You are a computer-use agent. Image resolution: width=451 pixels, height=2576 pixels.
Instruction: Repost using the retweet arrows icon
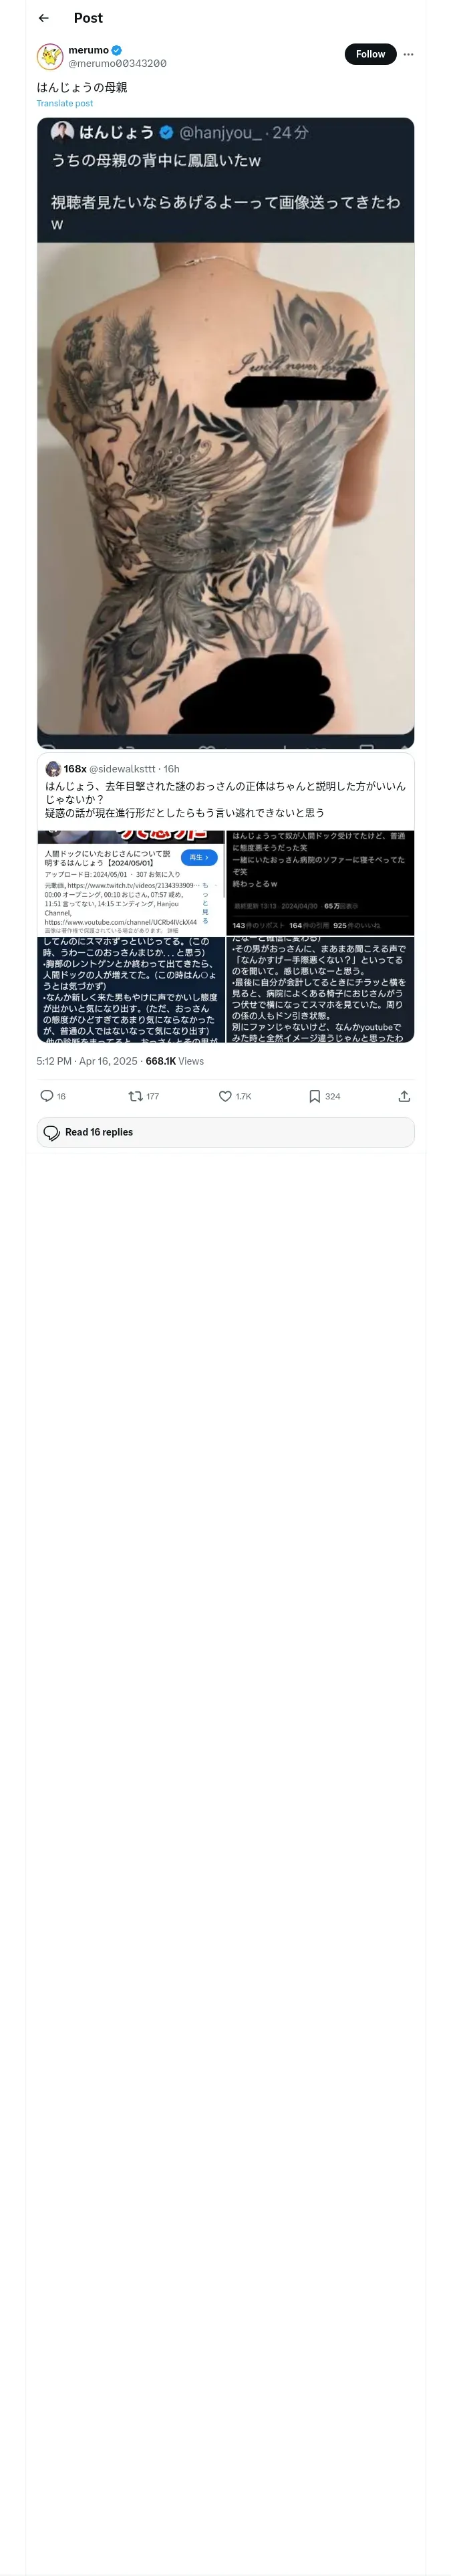[x=136, y=1096]
